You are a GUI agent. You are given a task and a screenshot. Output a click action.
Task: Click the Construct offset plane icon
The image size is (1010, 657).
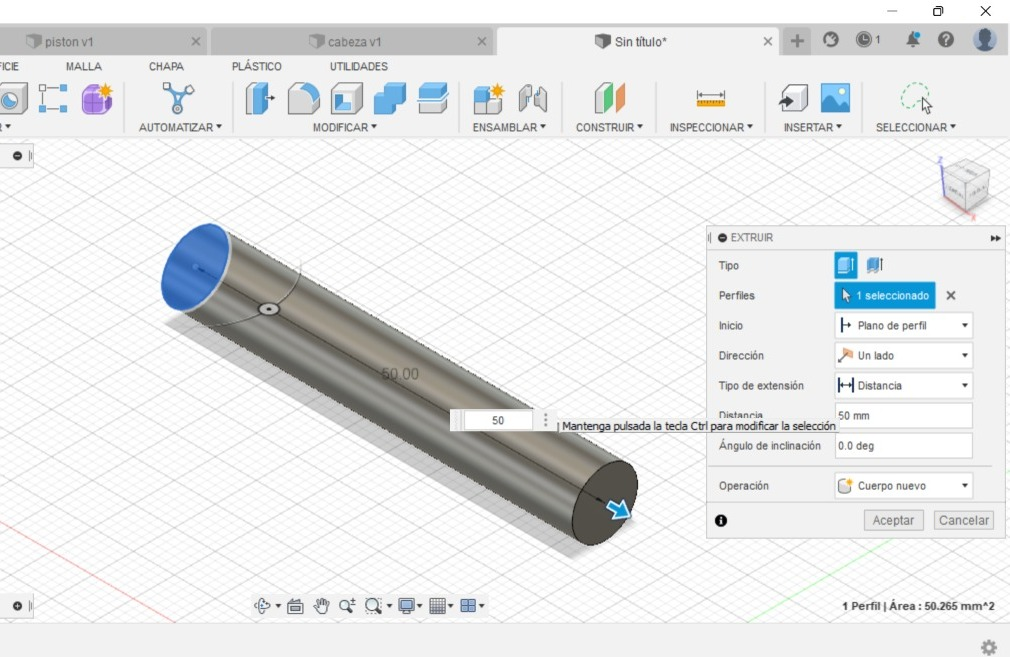click(609, 99)
